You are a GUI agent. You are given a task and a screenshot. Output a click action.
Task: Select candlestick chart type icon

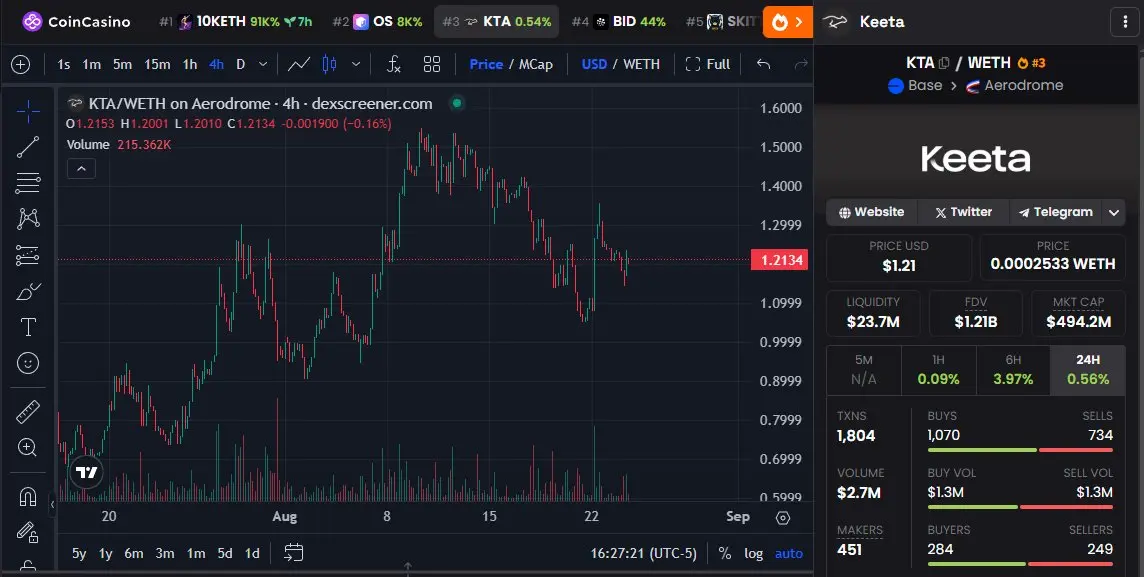click(x=330, y=64)
